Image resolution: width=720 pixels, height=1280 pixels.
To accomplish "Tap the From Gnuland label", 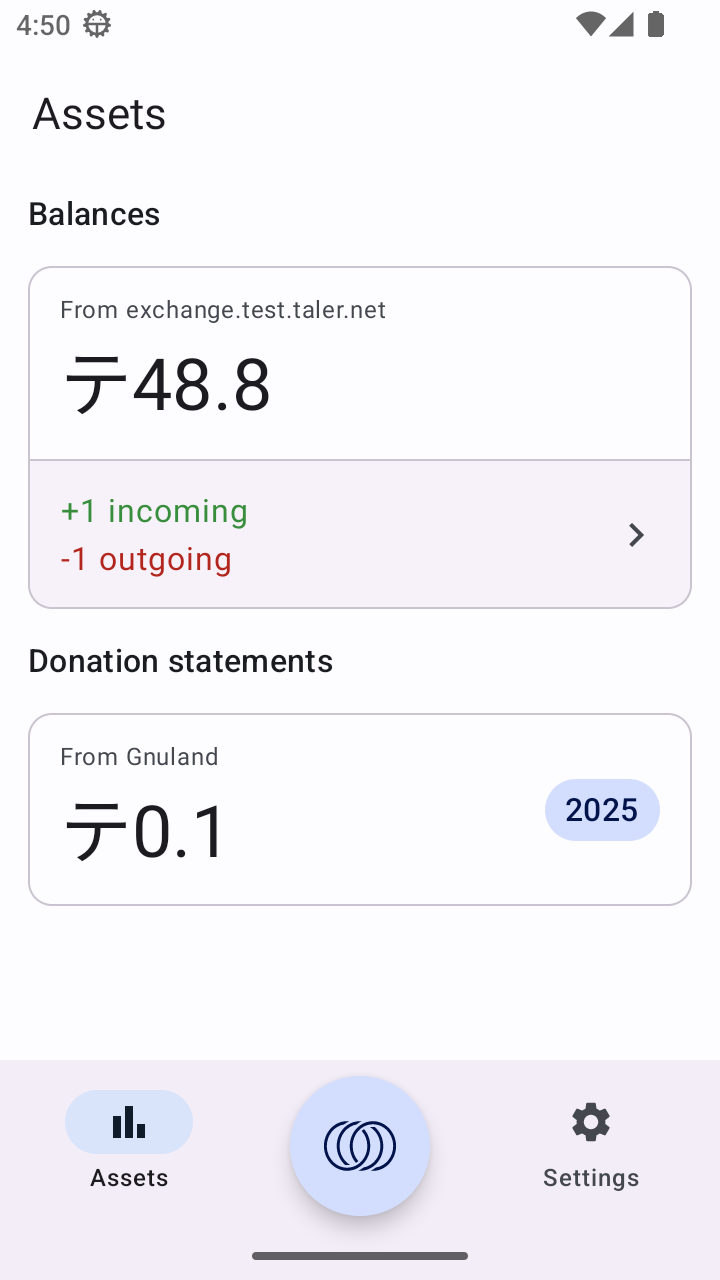I will click(139, 757).
